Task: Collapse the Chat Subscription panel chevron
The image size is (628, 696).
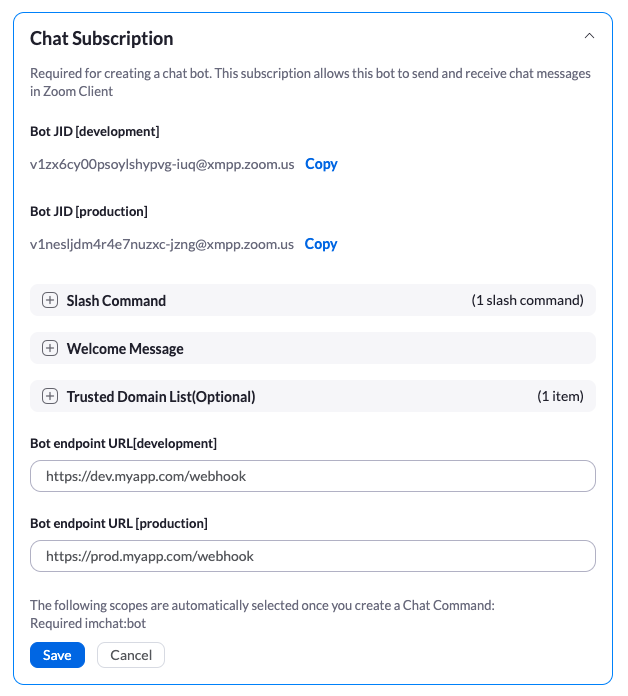Action: click(x=589, y=36)
